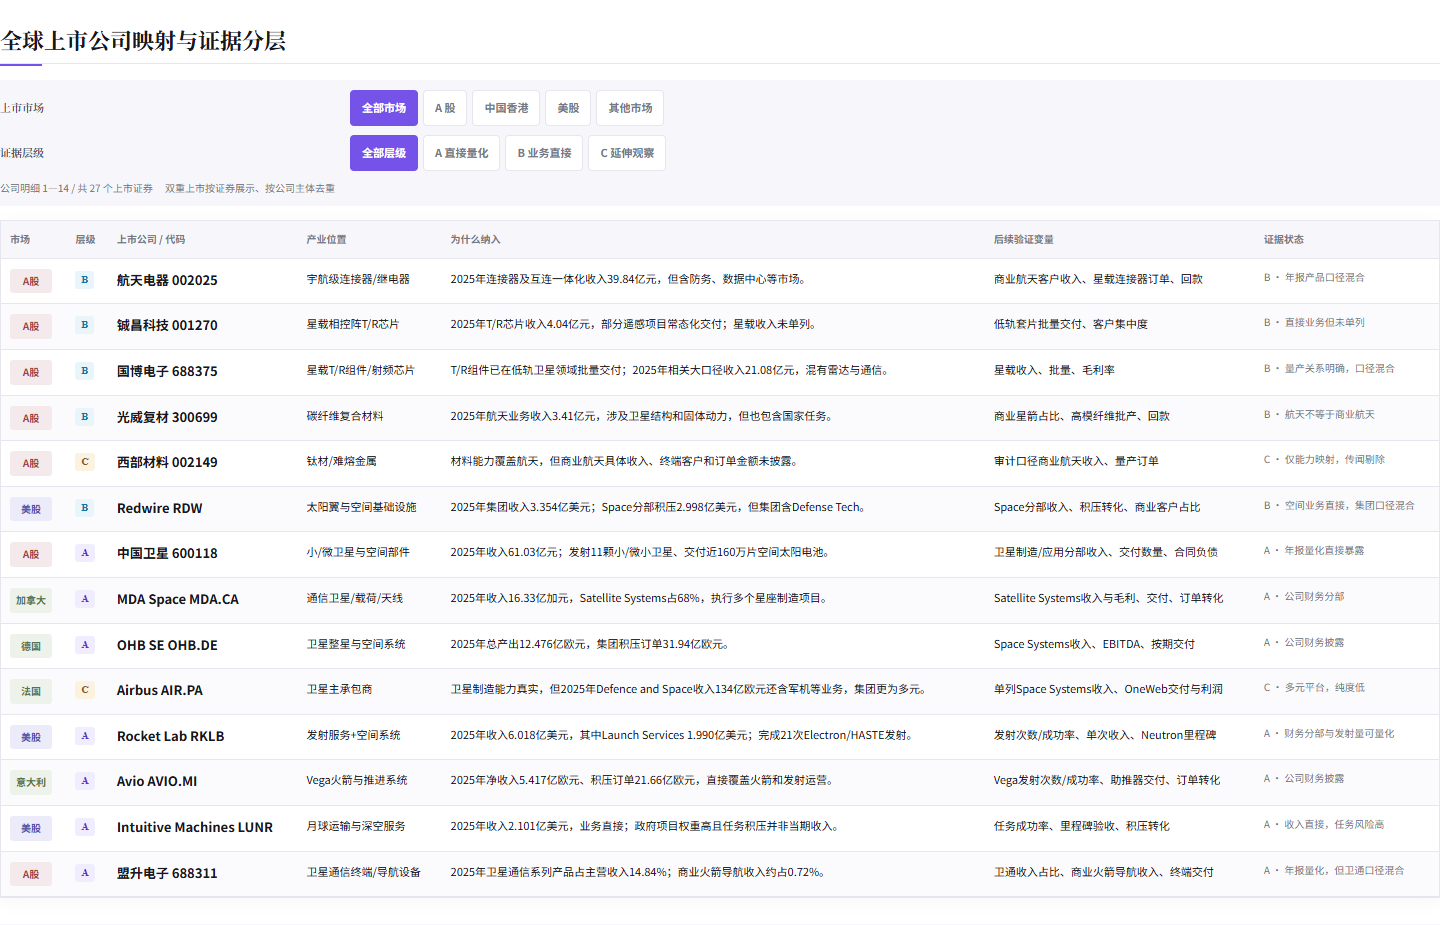Viewport: 1440px width, 925px height.
Task: Click 太阳翼与空间基础设施 industry cell
Action: click(361, 507)
